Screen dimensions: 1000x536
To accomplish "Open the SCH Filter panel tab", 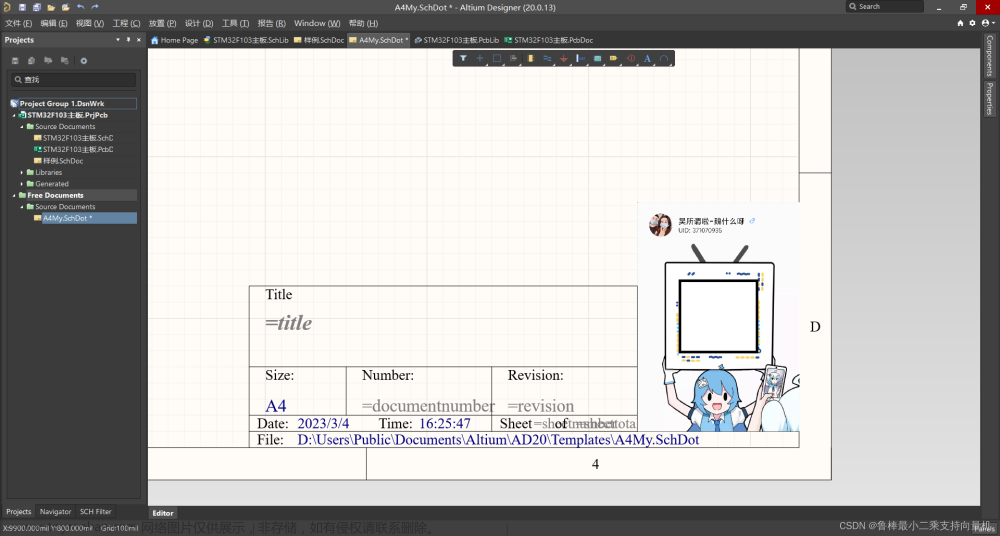I will coord(96,512).
